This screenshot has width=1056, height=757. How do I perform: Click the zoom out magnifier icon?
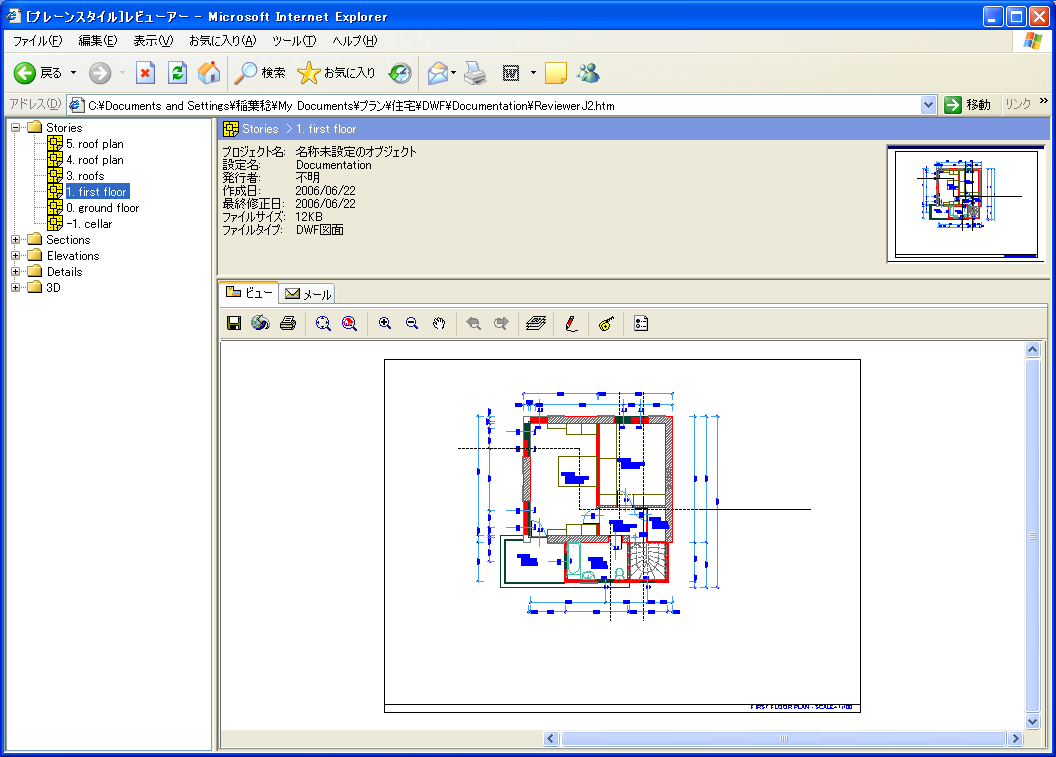[412, 323]
